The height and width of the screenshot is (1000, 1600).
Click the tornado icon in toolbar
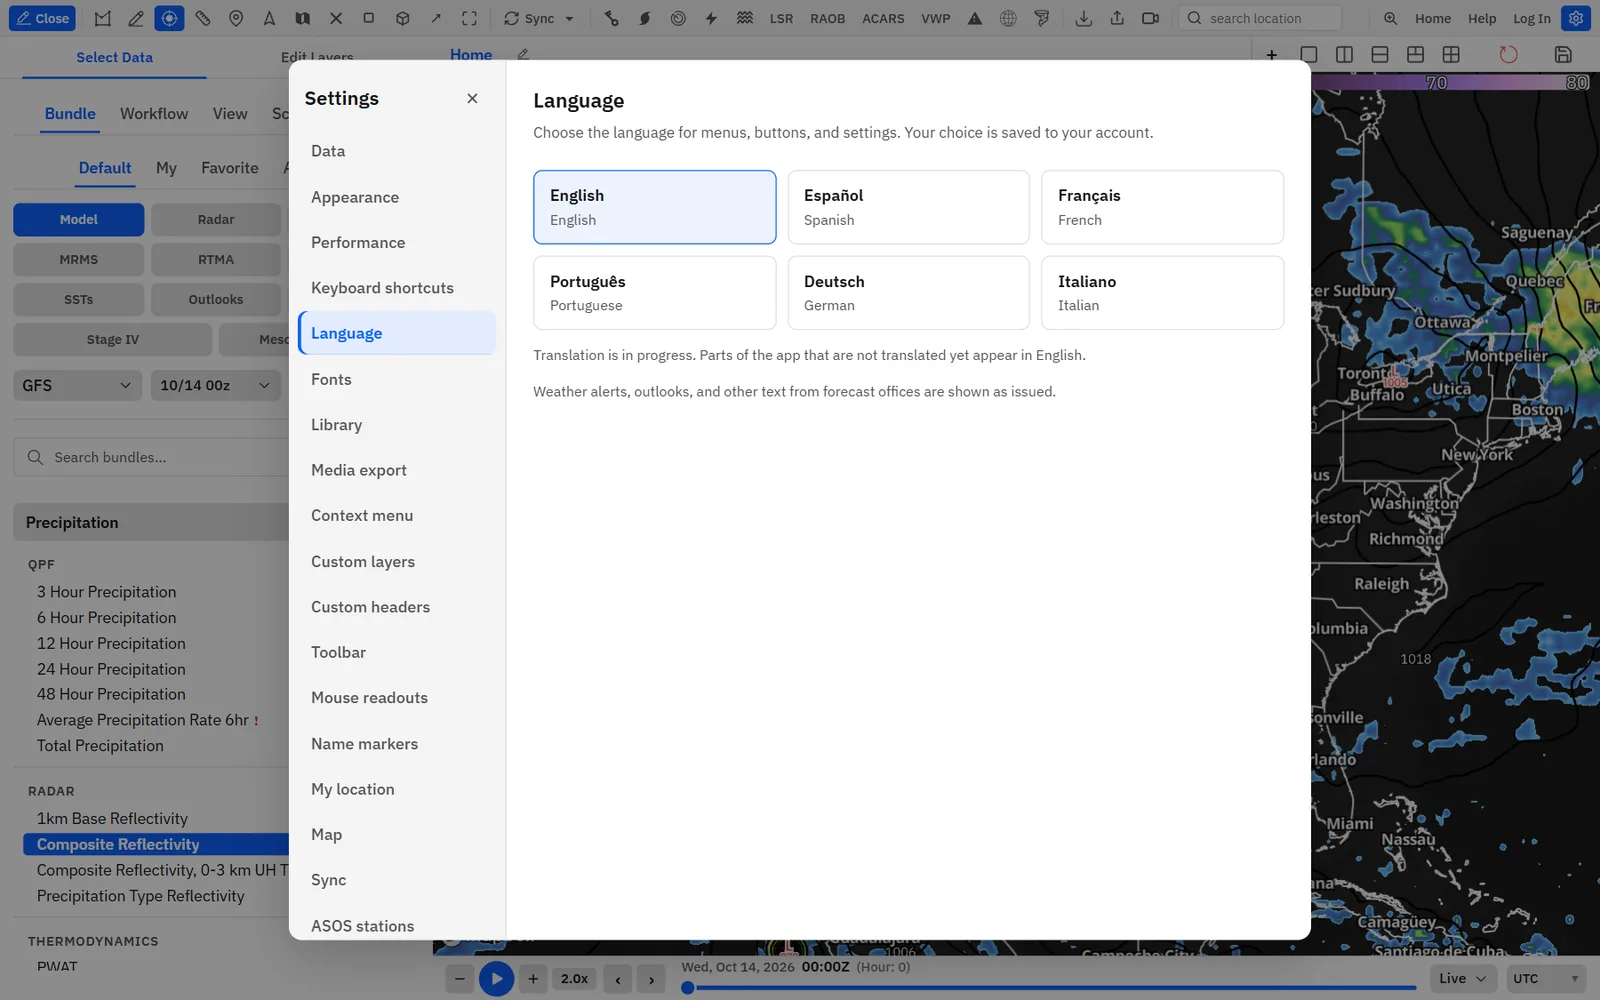(1042, 18)
